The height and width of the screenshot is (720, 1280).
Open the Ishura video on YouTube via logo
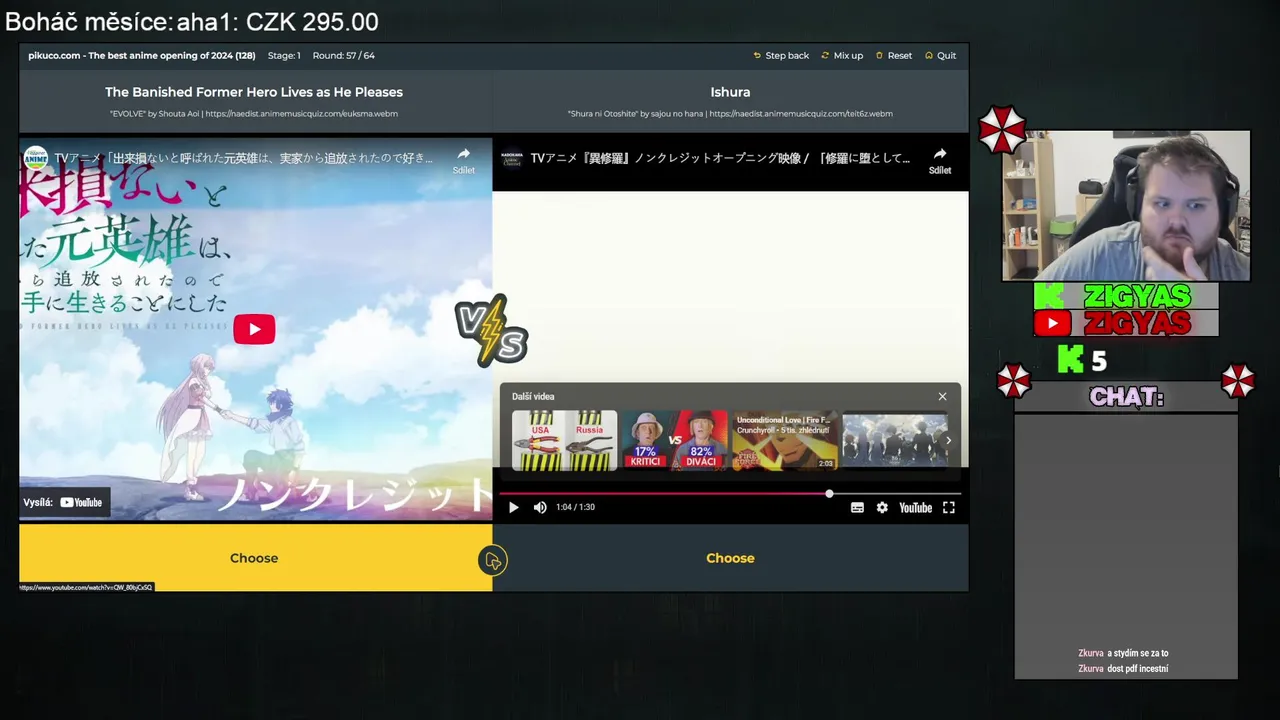[x=915, y=508]
